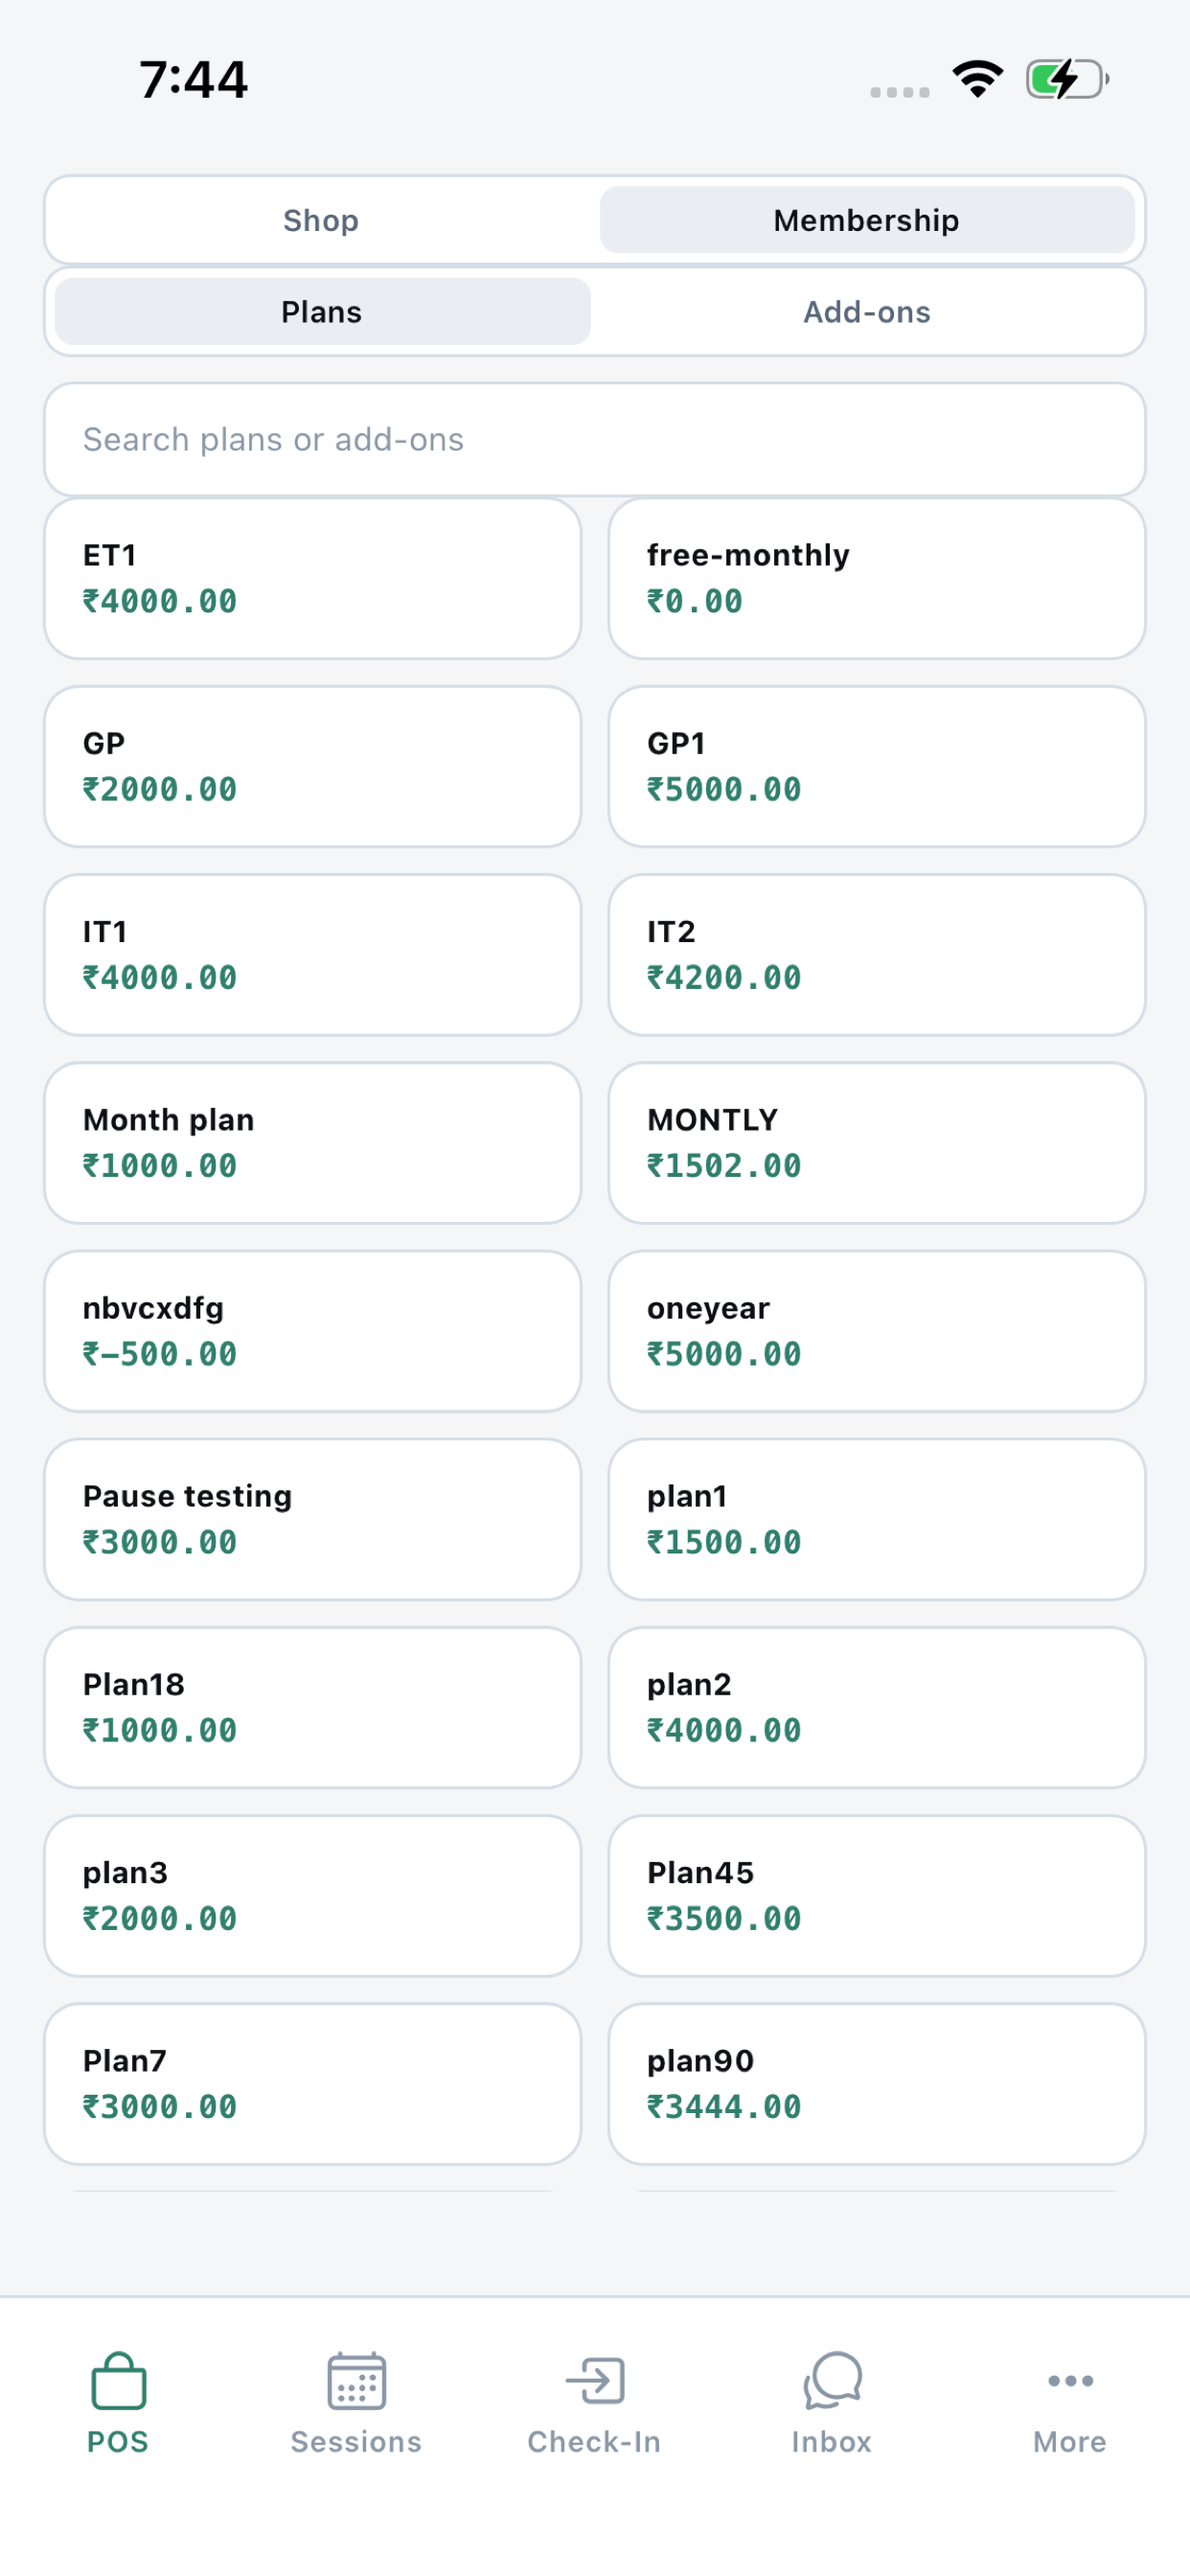
Task: Choose the nbvcxdfg plan card
Action: click(313, 1331)
